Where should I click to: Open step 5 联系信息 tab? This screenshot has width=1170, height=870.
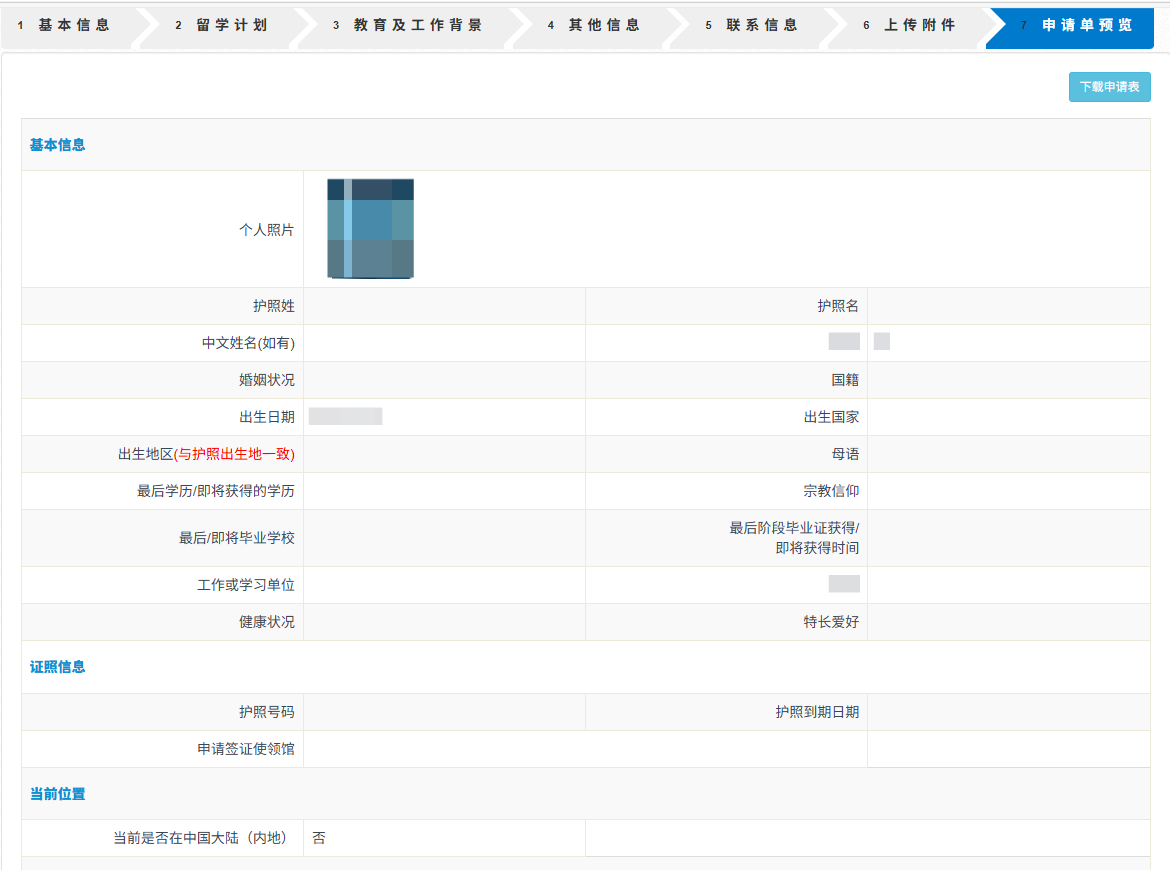tap(752, 26)
